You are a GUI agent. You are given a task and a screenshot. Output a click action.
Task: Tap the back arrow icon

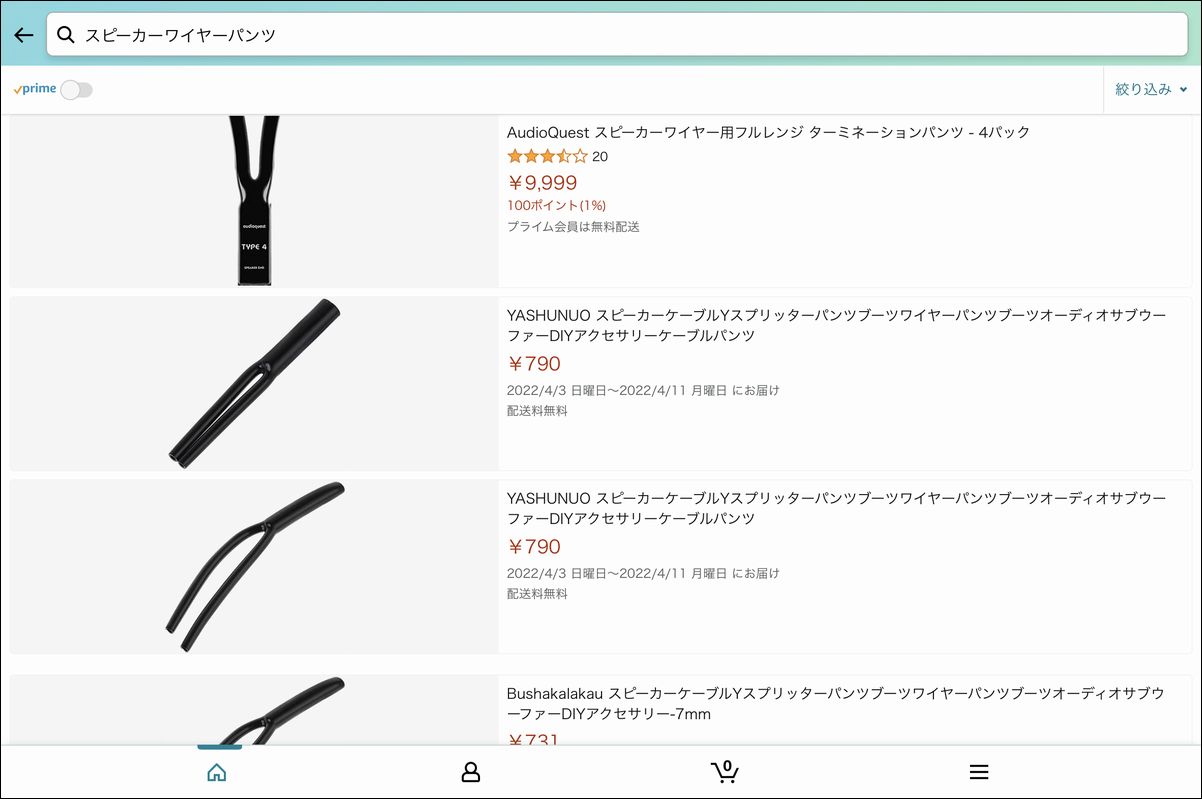(24, 35)
